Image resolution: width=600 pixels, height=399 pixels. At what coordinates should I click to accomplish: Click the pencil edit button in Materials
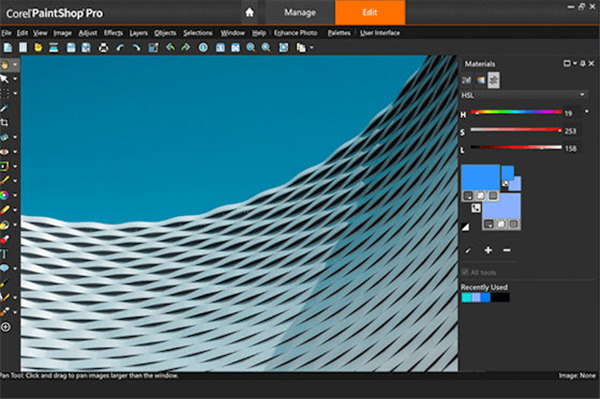tap(468, 250)
